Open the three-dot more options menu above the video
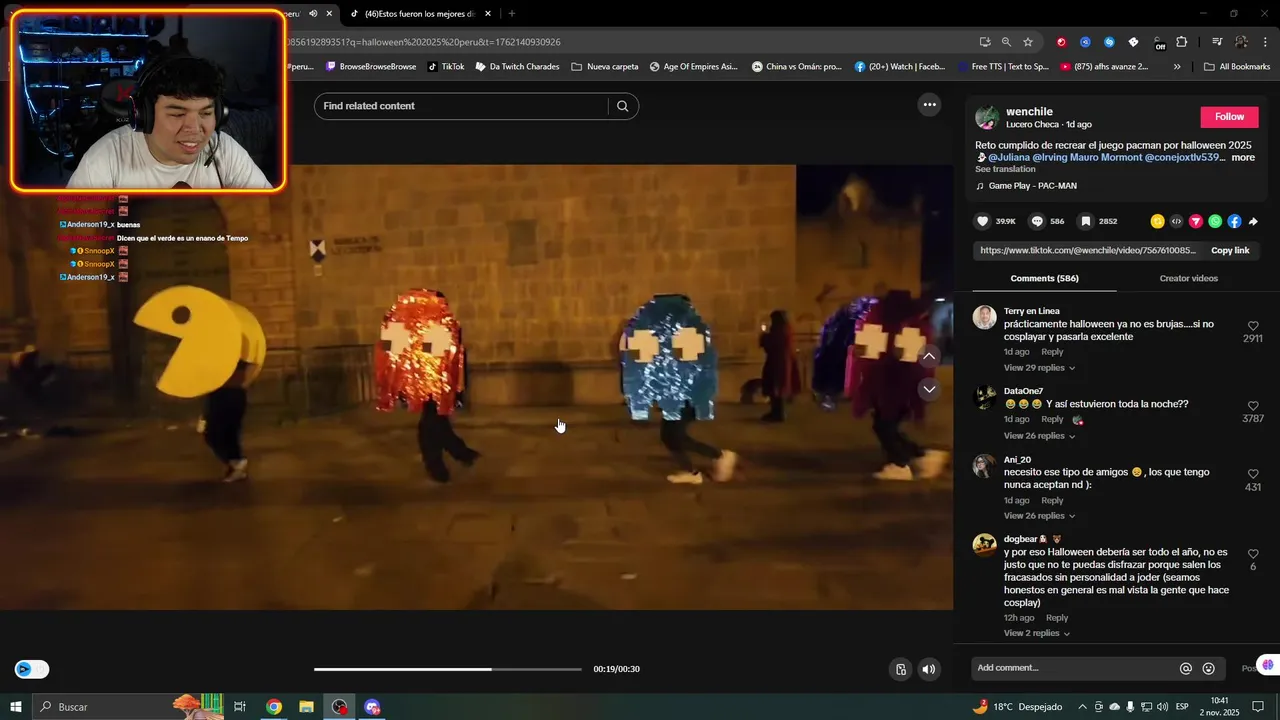 click(929, 105)
